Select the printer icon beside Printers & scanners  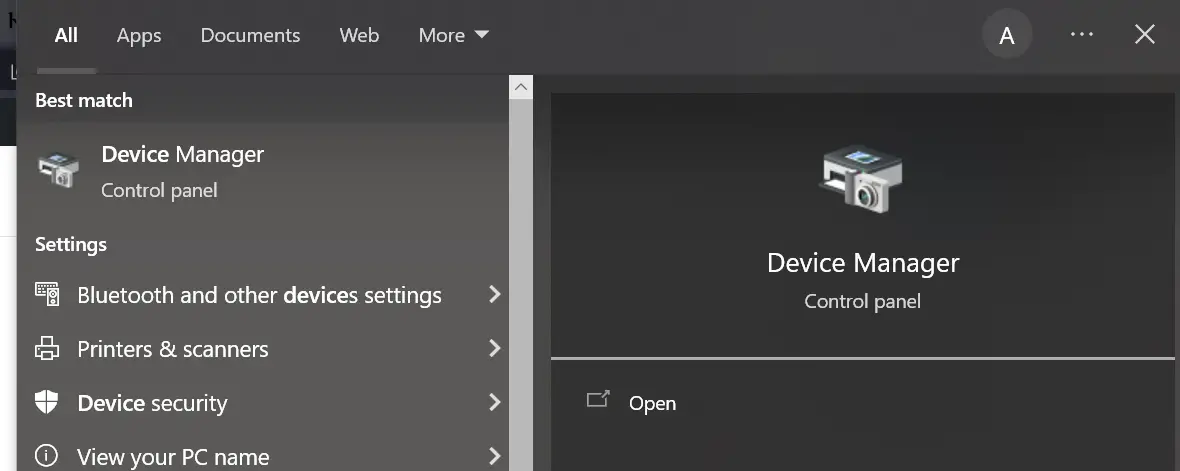click(47, 349)
